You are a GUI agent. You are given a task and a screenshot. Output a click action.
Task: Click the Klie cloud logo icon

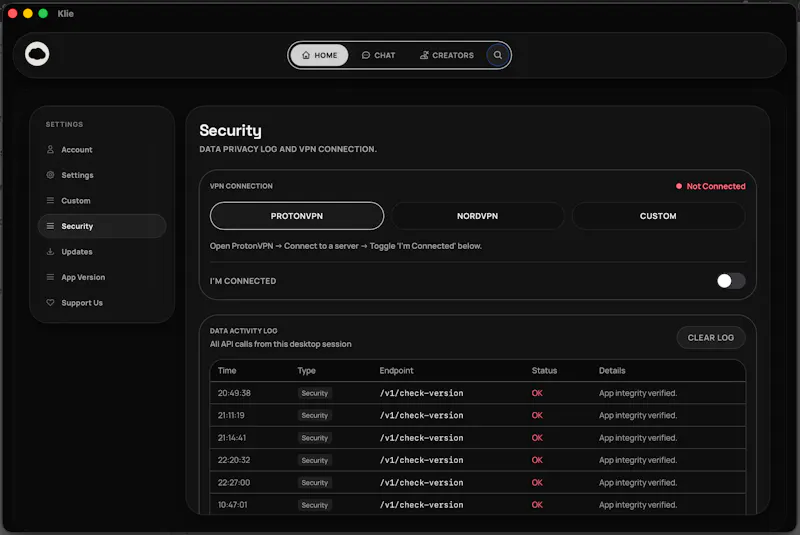[x=37, y=54]
